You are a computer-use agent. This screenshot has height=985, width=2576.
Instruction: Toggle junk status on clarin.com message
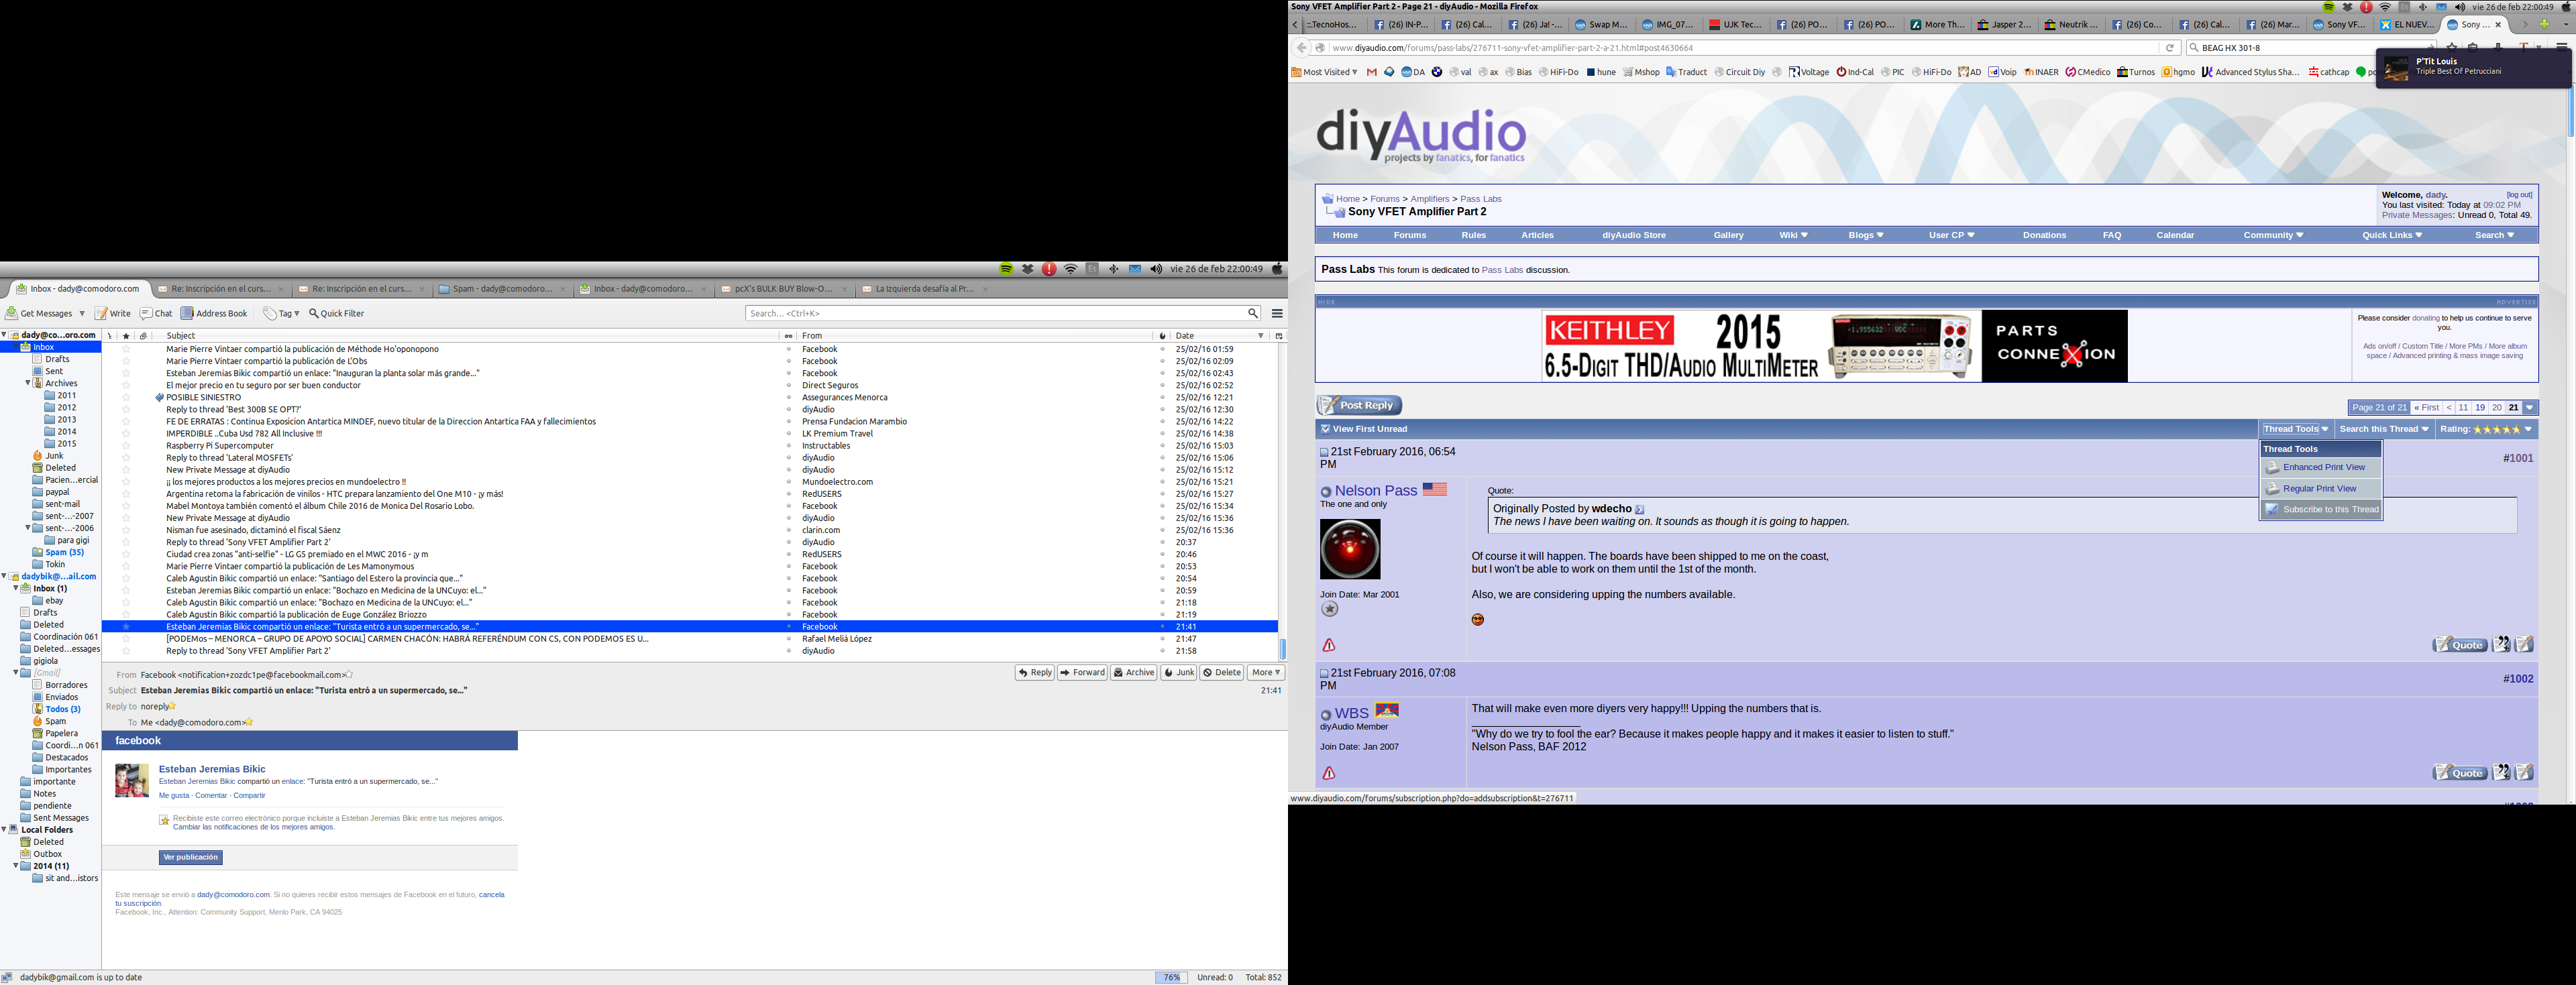point(1162,530)
